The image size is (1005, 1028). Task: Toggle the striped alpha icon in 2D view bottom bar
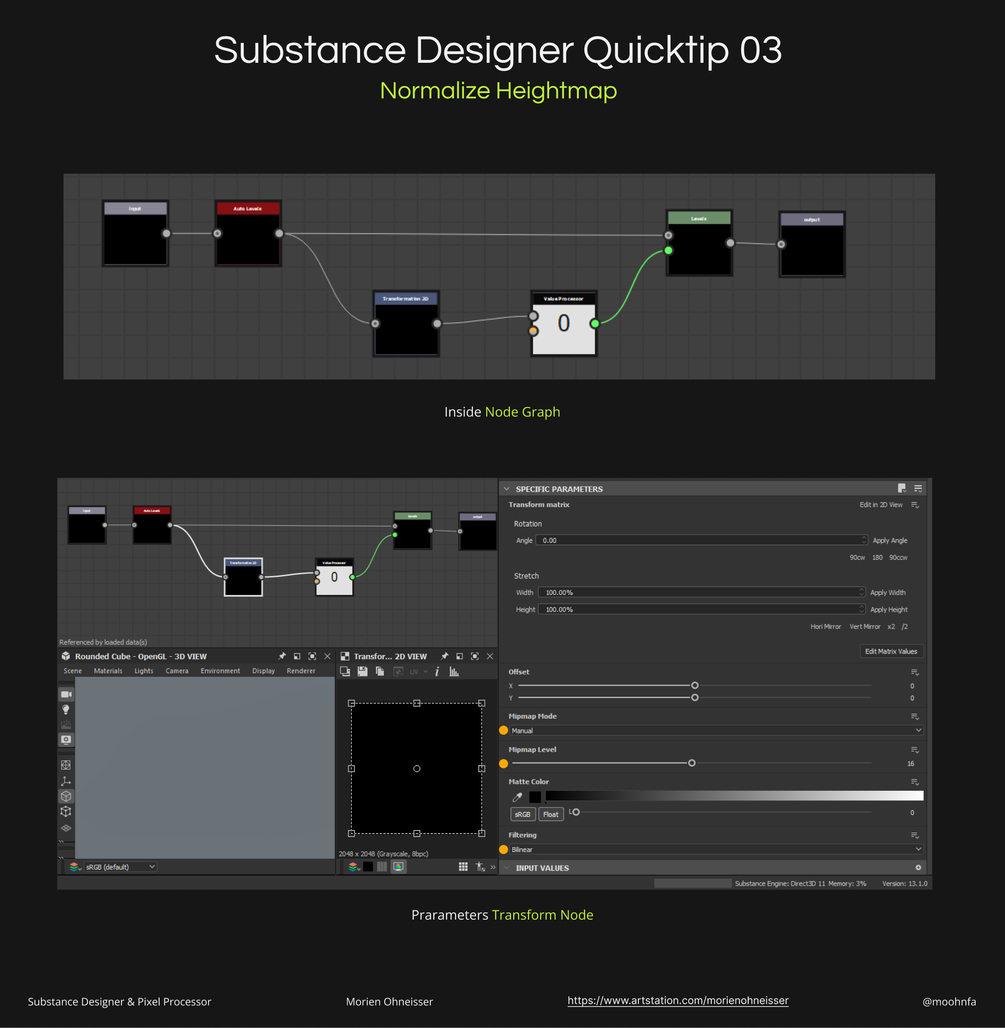coord(382,867)
